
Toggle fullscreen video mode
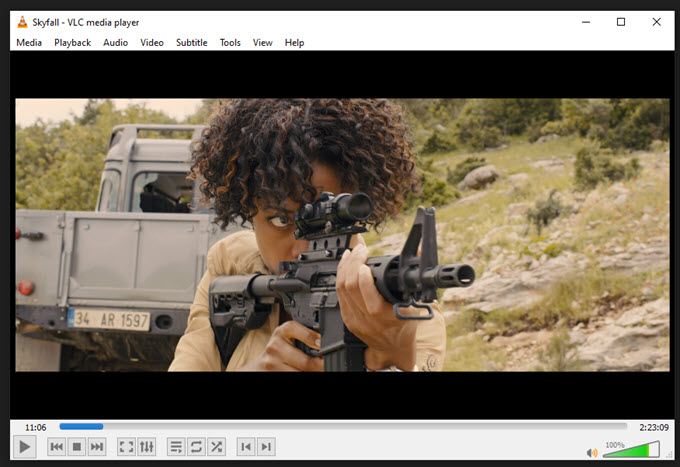[x=126, y=447]
